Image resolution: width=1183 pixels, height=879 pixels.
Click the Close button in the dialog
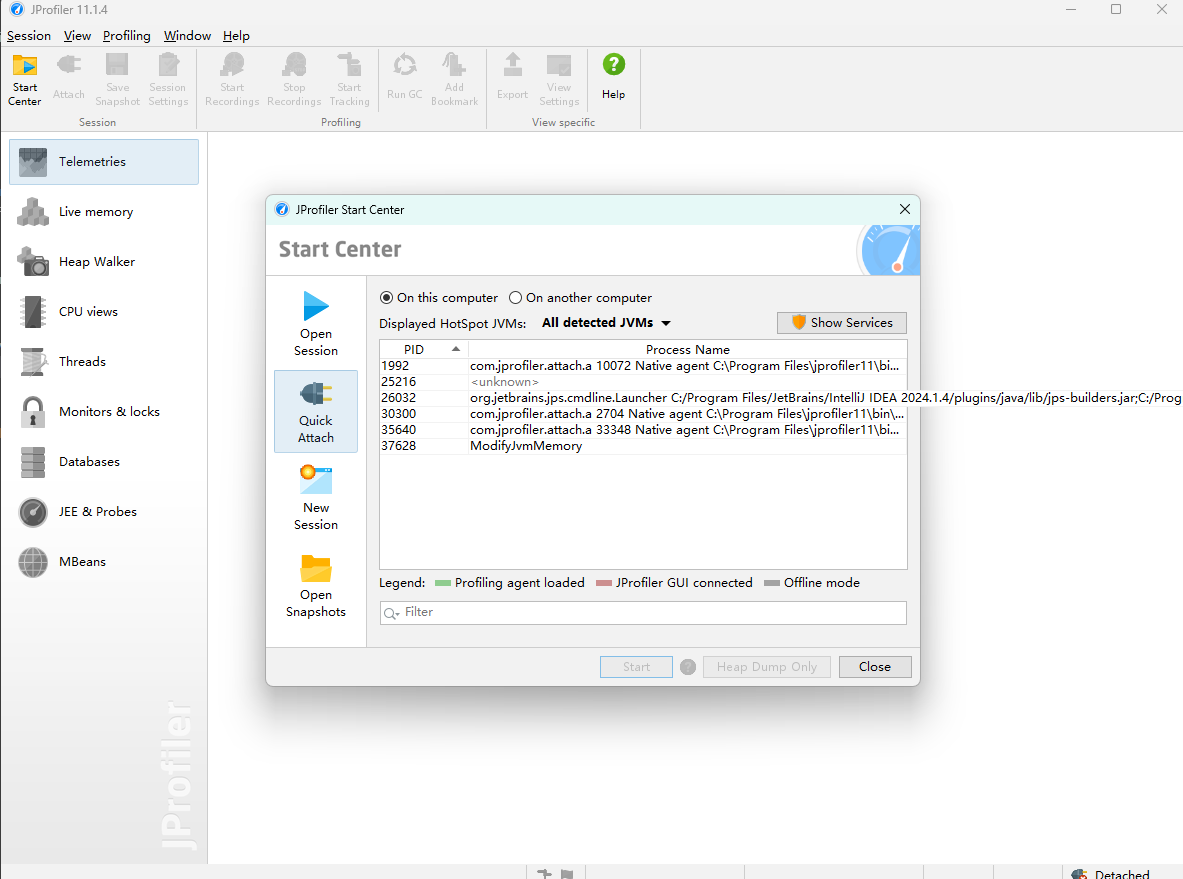874,667
